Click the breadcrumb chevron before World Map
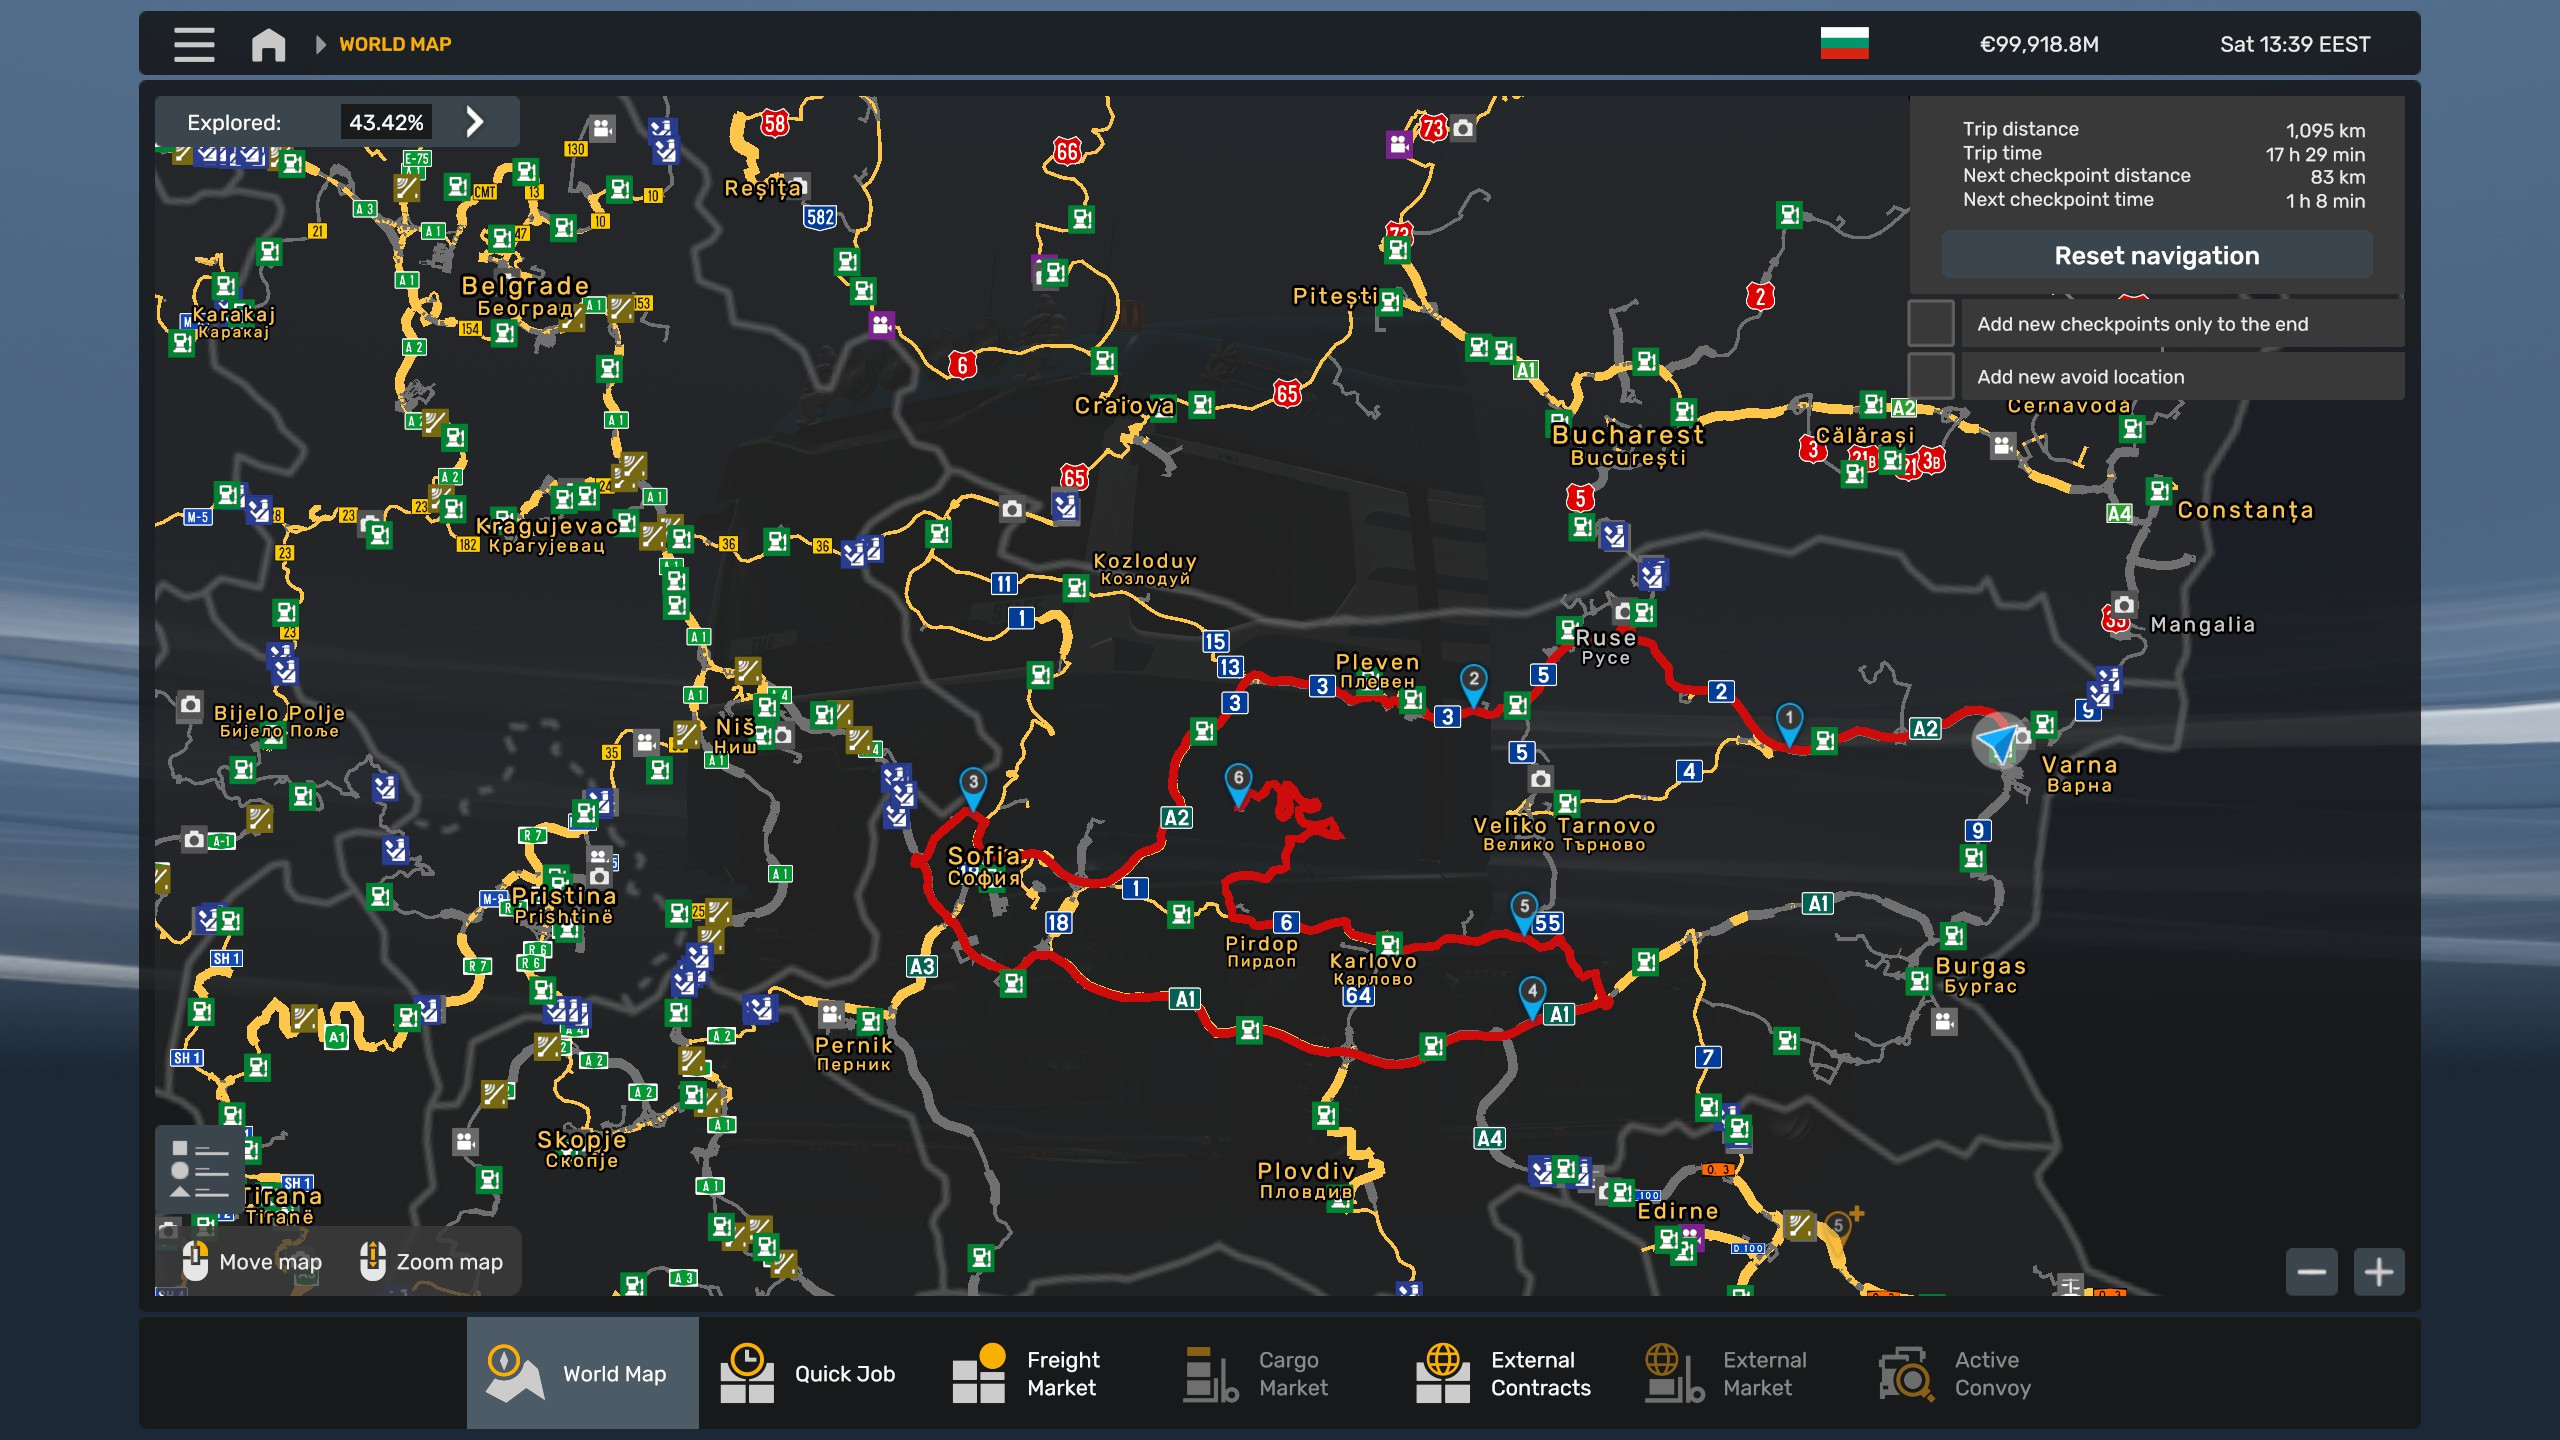The height and width of the screenshot is (1440, 2560). (x=320, y=45)
